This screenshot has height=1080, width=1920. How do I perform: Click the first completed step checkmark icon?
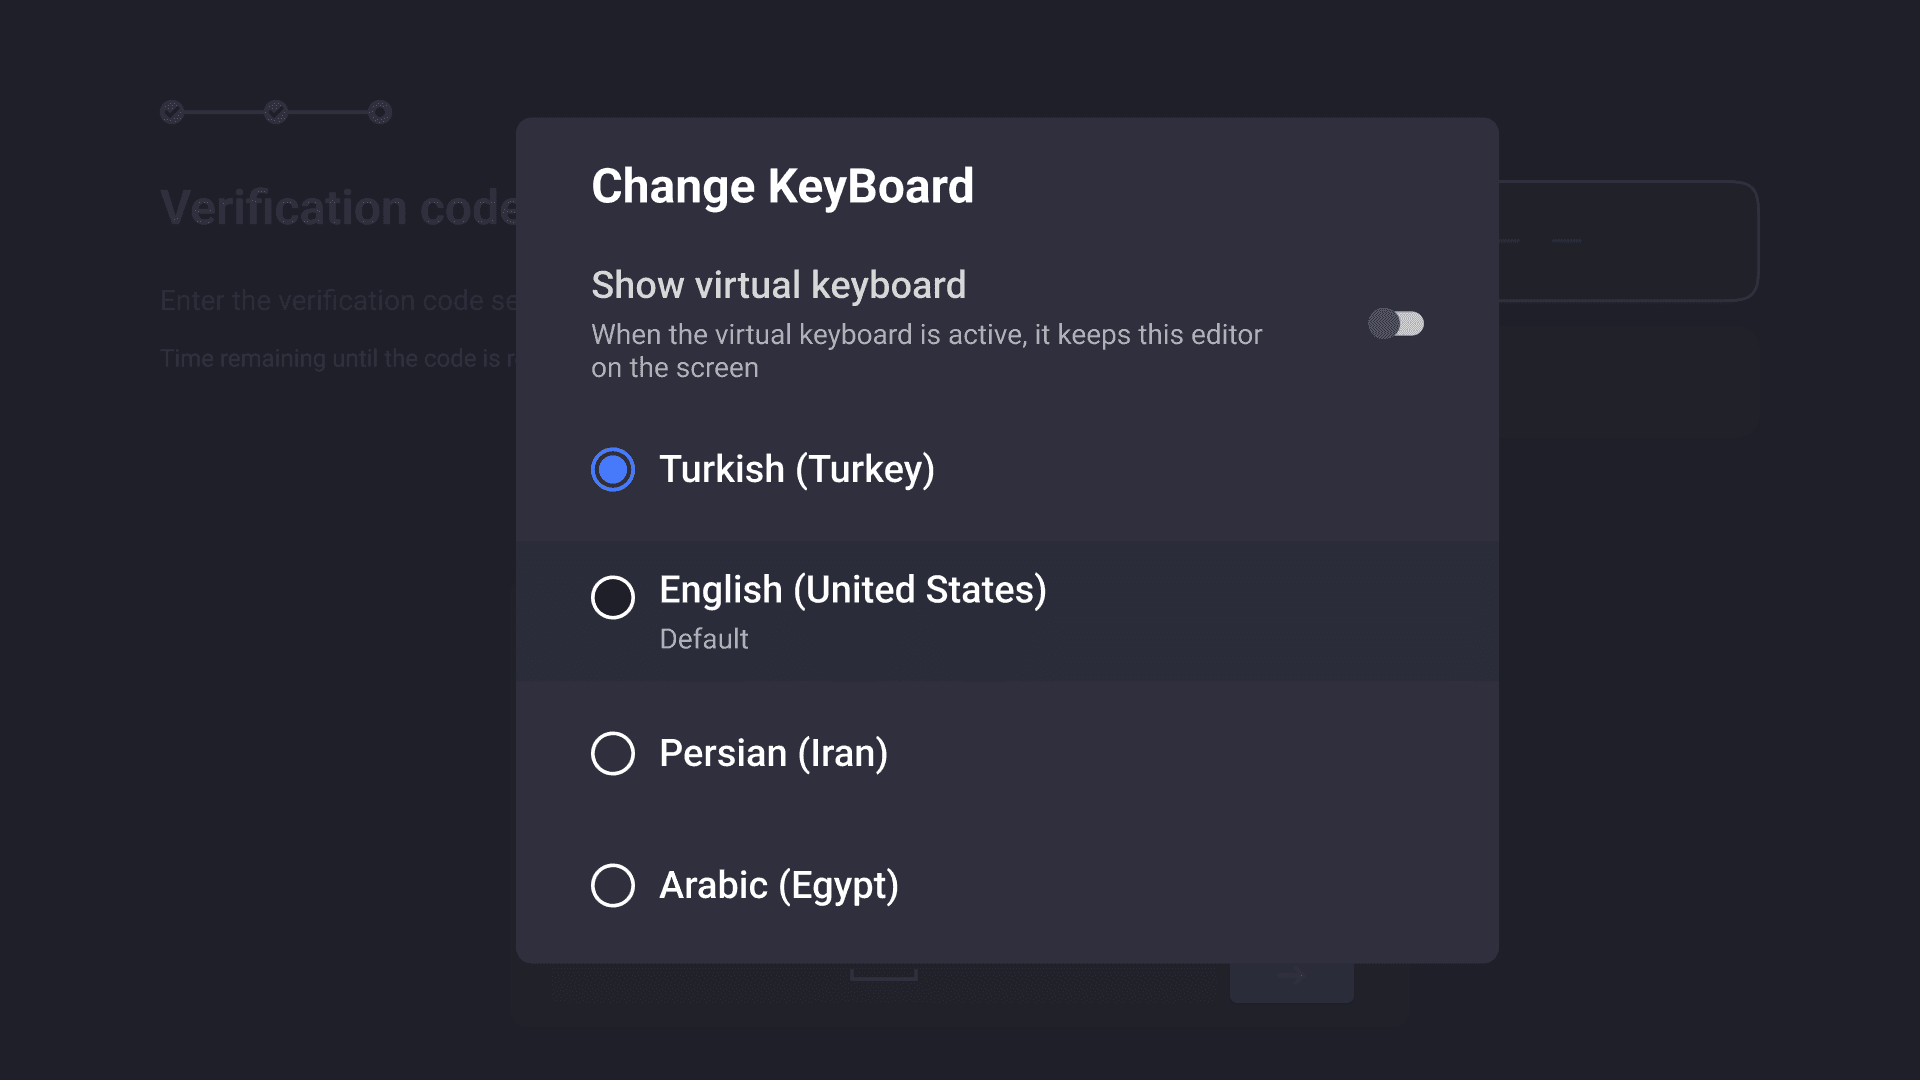tap(172, 112)
